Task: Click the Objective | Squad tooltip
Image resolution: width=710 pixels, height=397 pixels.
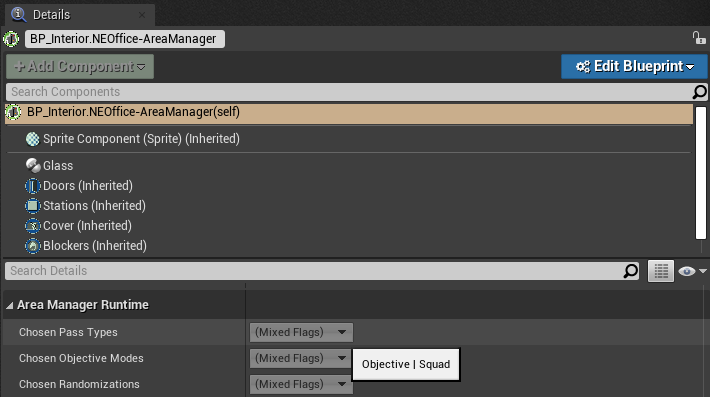Action: (406, 364)
